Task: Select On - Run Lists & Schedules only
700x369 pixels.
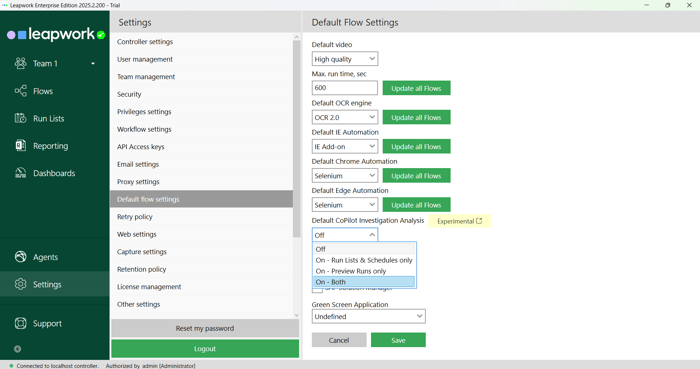Action: [x=364, y=260]
